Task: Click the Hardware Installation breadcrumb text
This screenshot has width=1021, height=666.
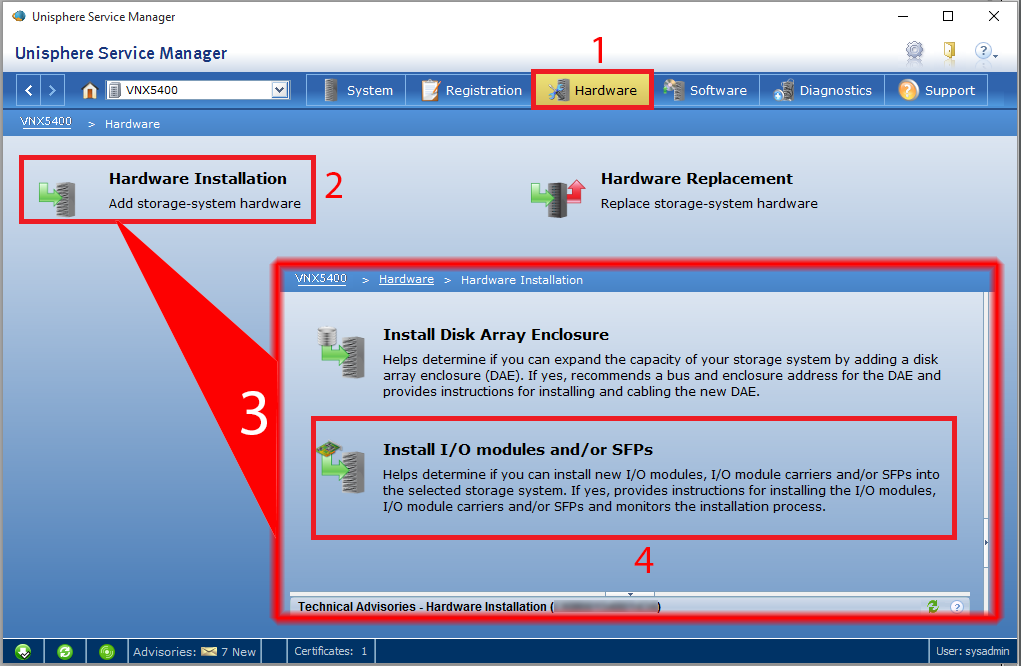Action: [x=522, y=280]
